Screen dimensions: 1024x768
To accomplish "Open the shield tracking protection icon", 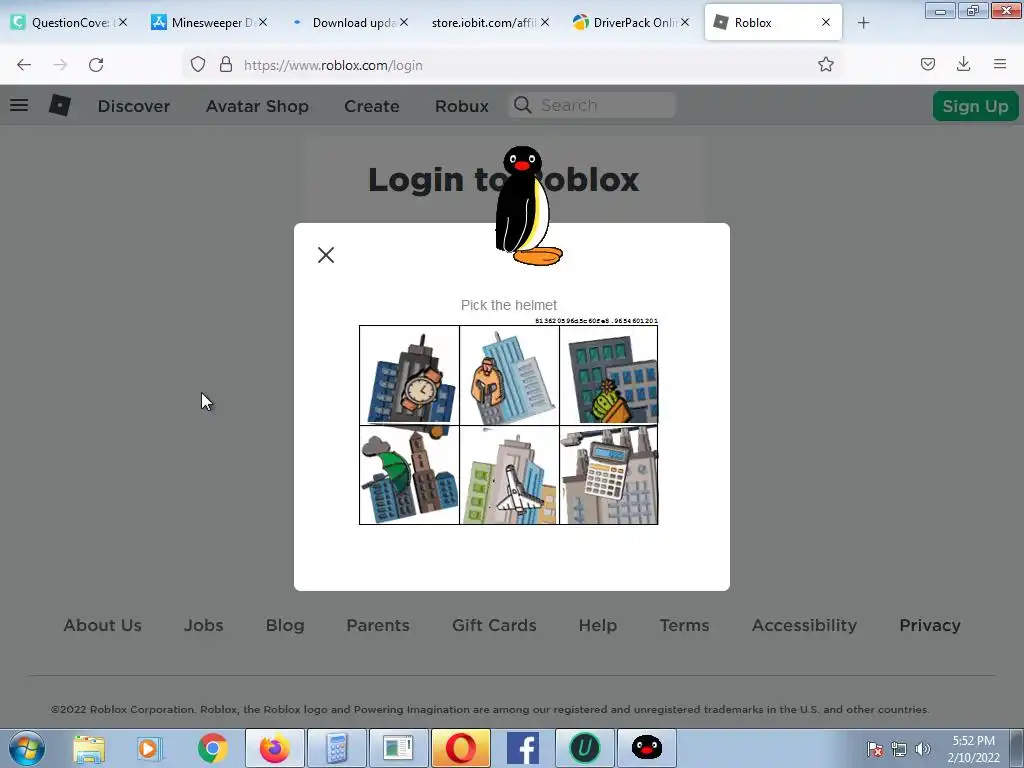I will click(198, 65).
